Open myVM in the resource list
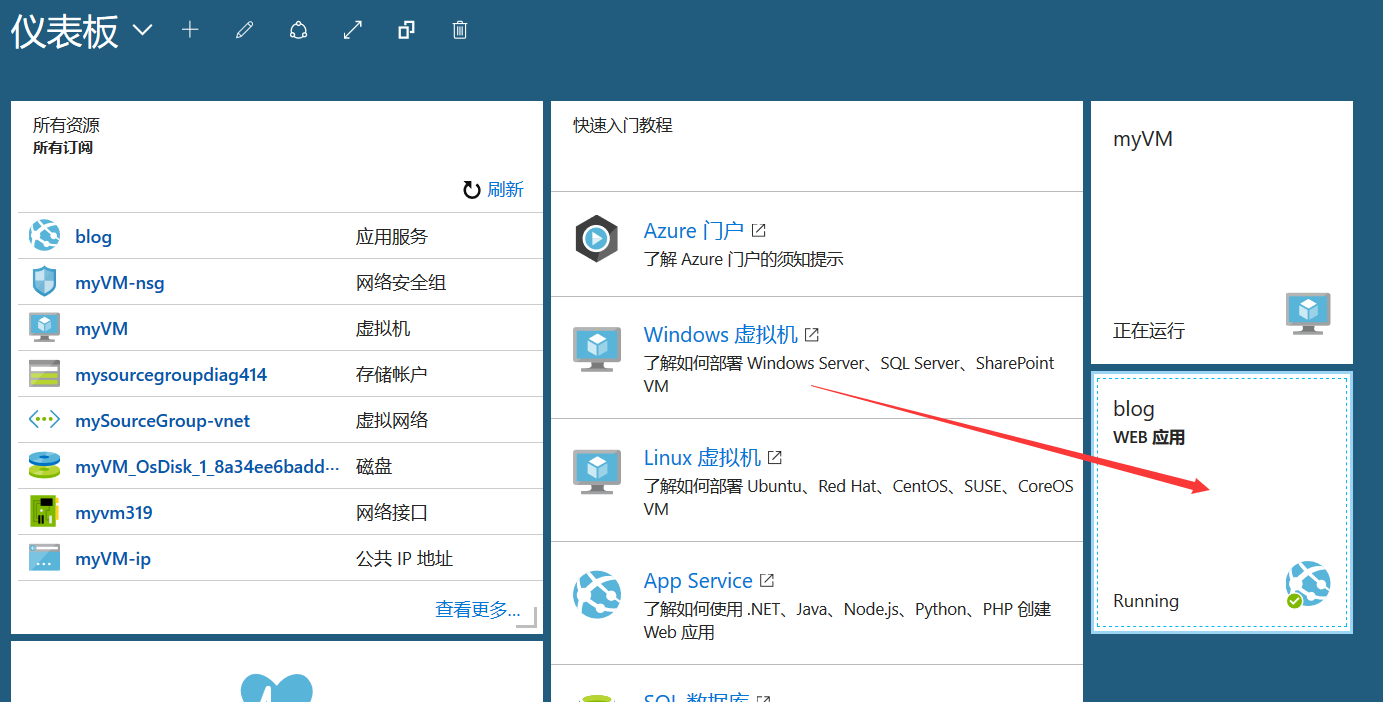Image resolution: width=1383 pixels, height=702 pixels. pos(101,329)
